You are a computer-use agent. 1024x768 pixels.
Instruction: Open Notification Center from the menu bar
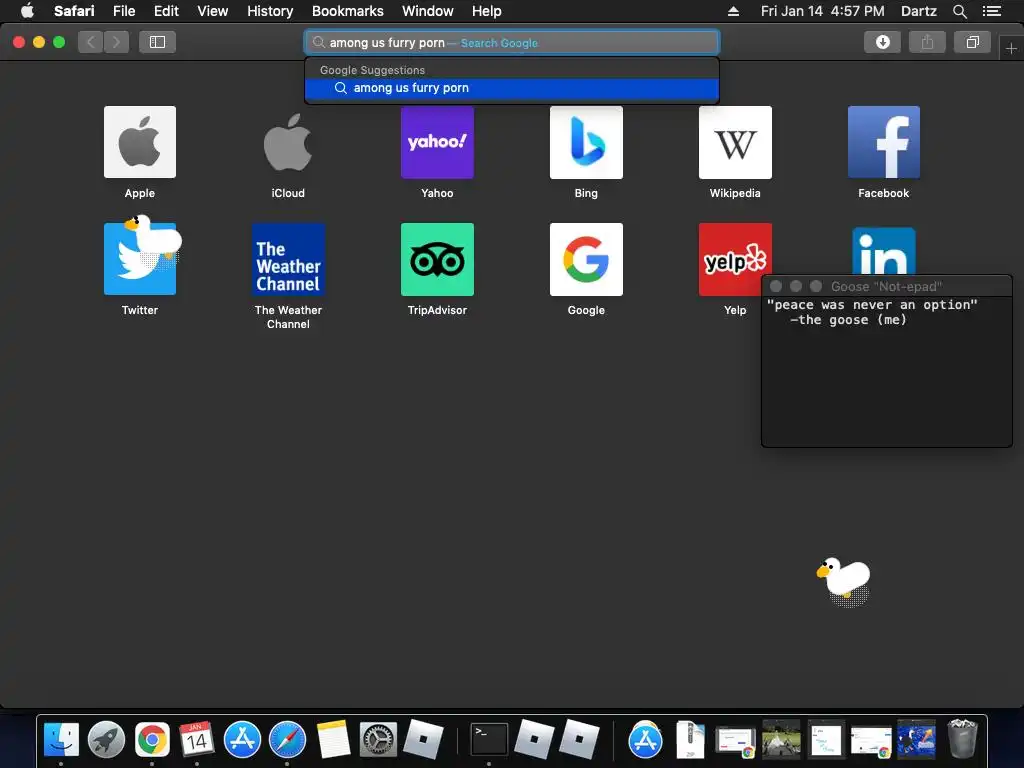pos(991,11)
